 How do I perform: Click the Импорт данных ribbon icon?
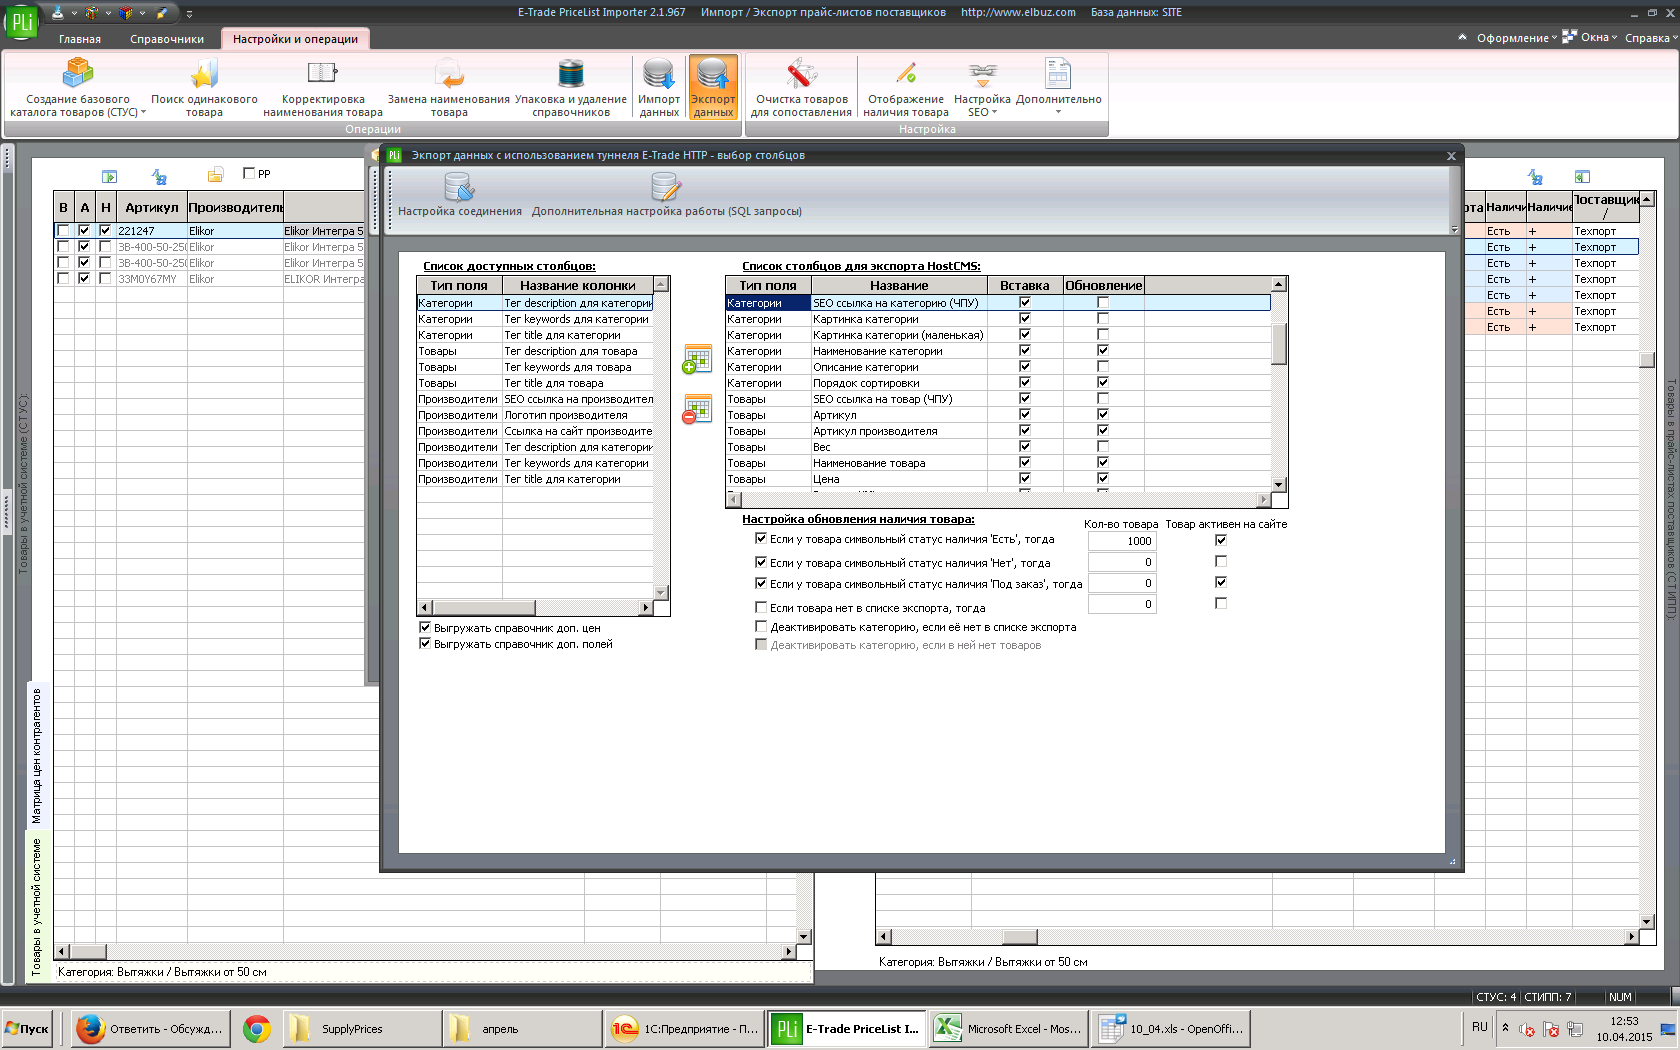pyautogui.click(x=659, y=87)
